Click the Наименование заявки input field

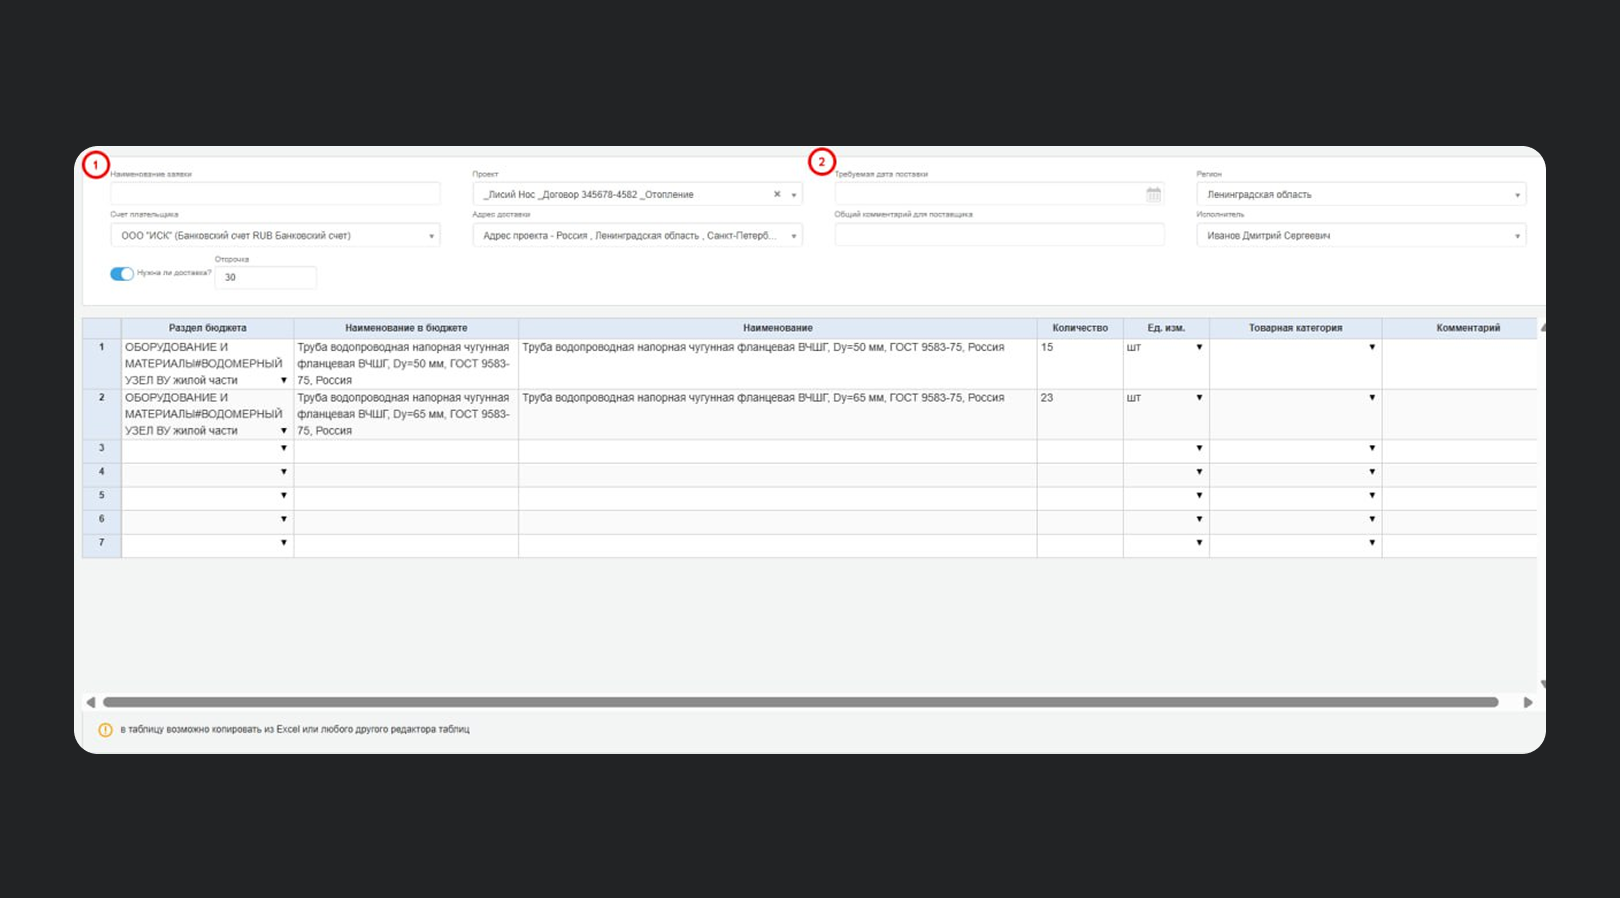tap(275, 194)
